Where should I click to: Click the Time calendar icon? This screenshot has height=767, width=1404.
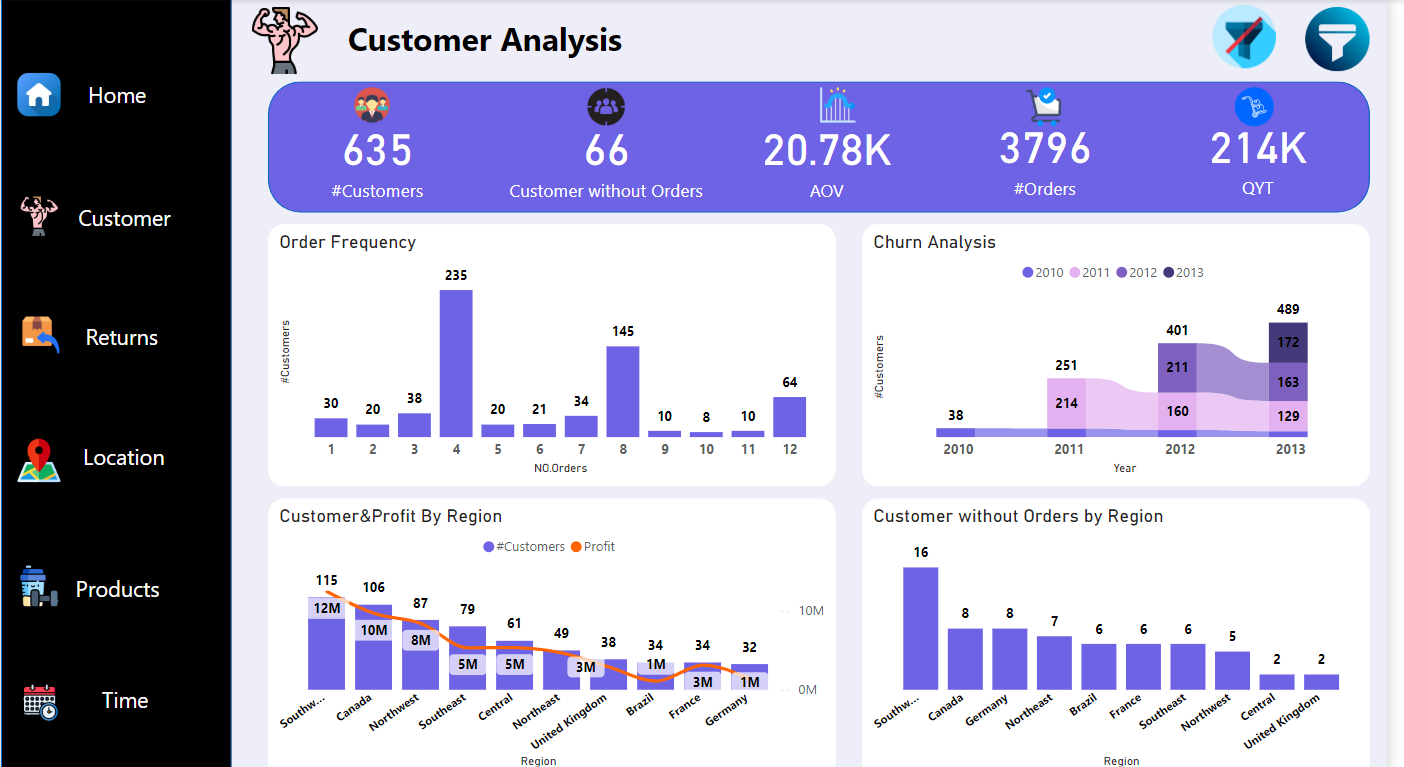(x=40, y=701)
